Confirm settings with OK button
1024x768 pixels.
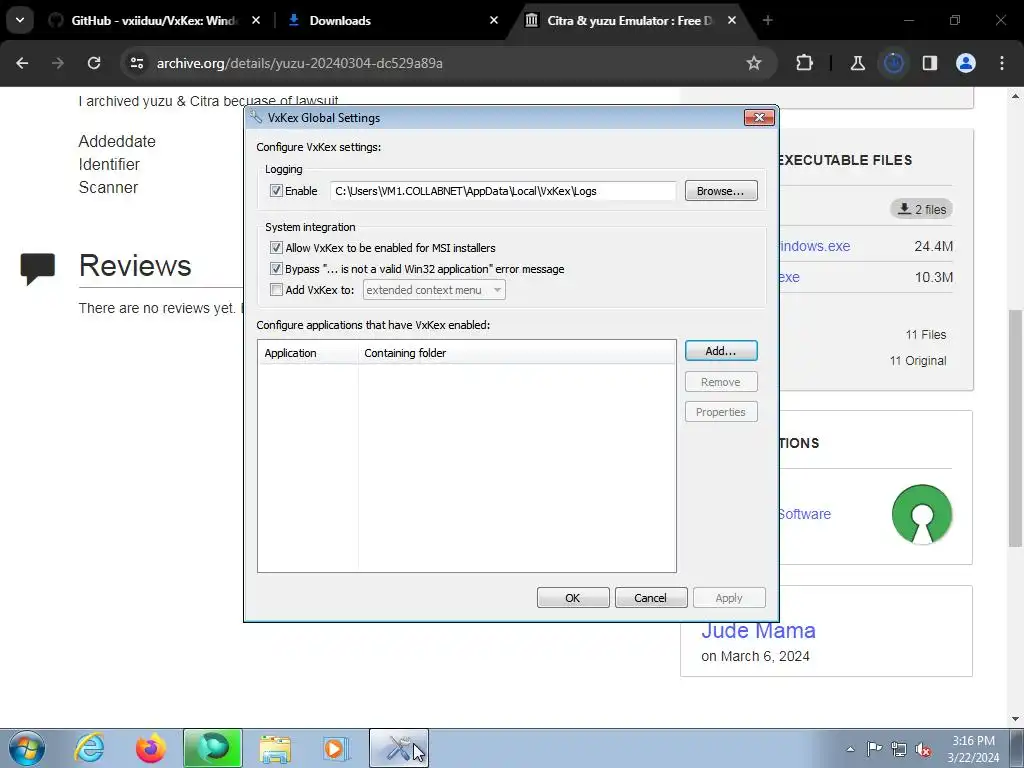[573, 598]
